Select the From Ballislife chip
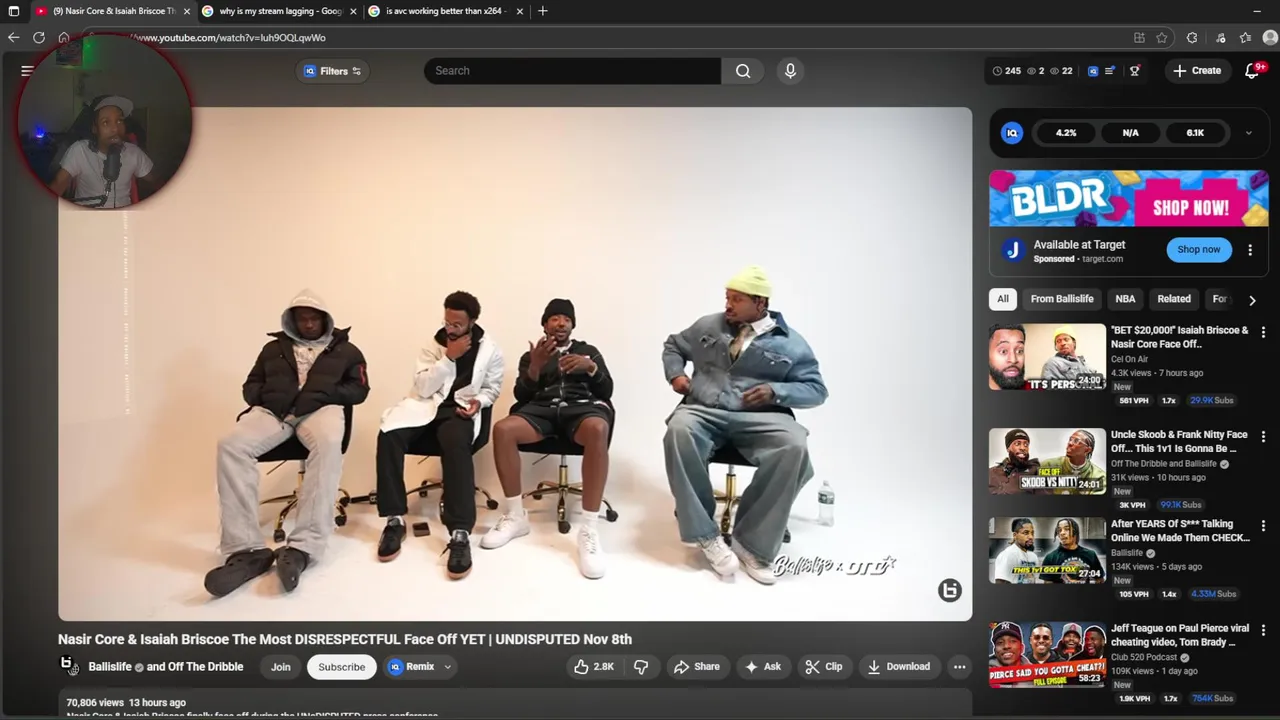The width and height of the screenshot is (1280, 720). point(1062,299)
